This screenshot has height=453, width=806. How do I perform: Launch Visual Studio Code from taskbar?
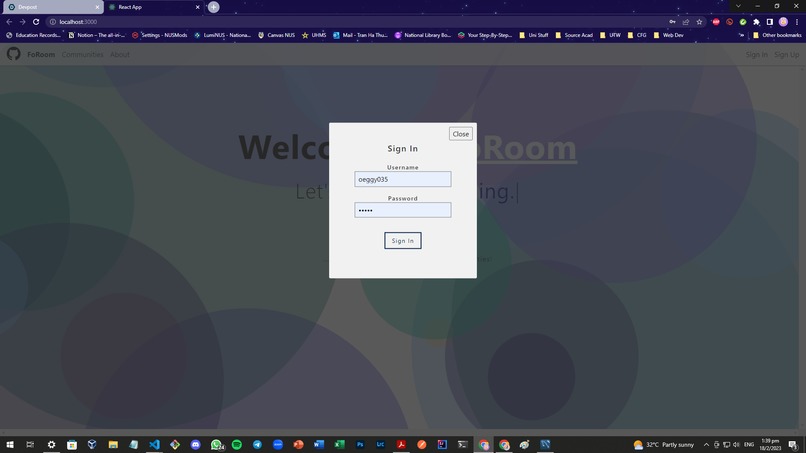[154, 444]
